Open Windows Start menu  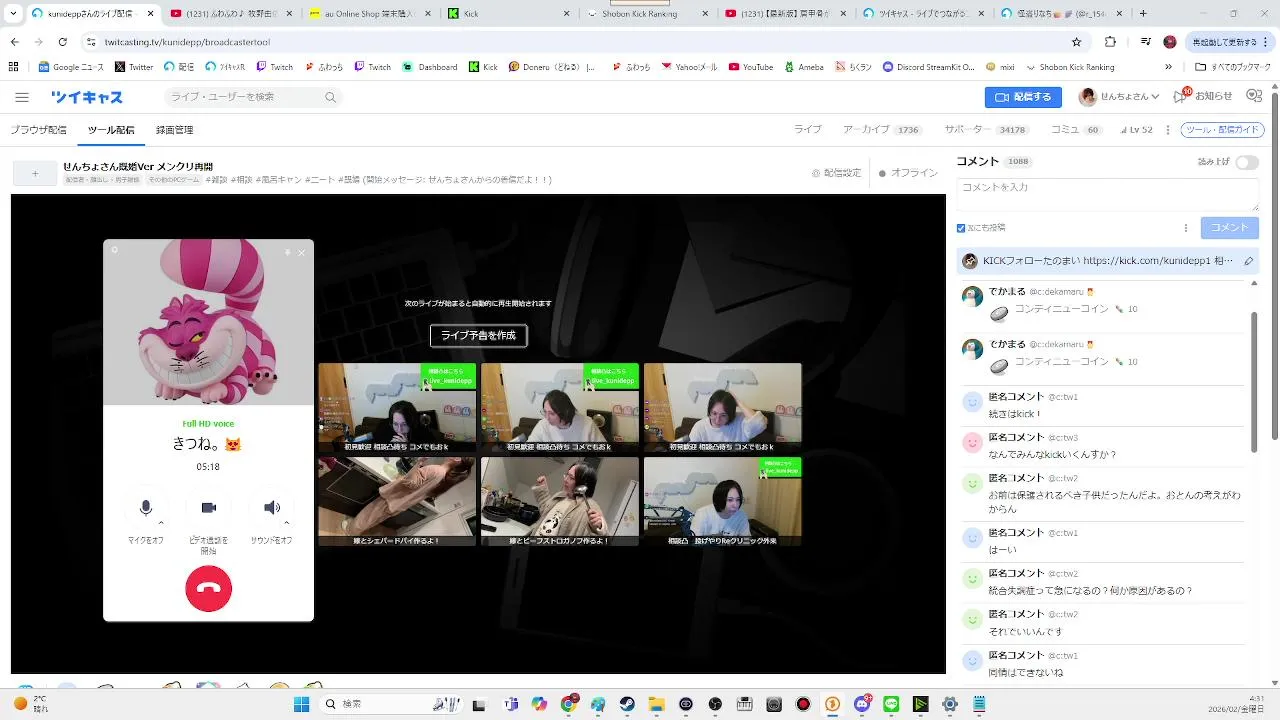pyautogui.click(x=301, y=704)
